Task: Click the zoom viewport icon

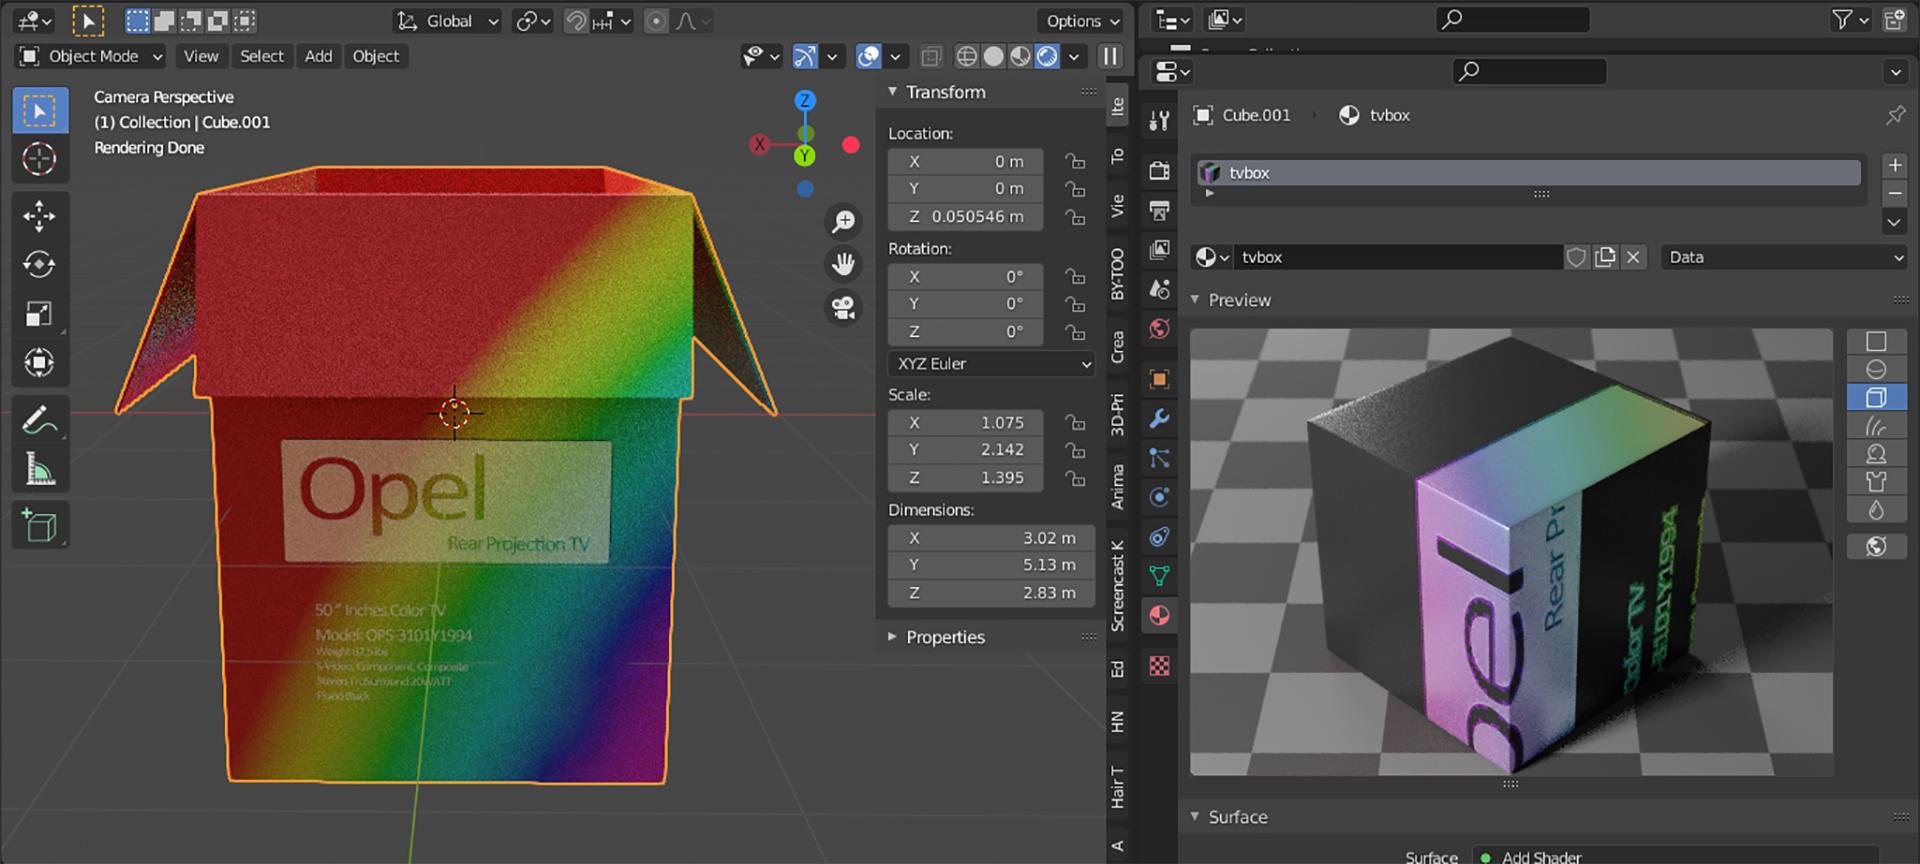Action: [844, 221]
